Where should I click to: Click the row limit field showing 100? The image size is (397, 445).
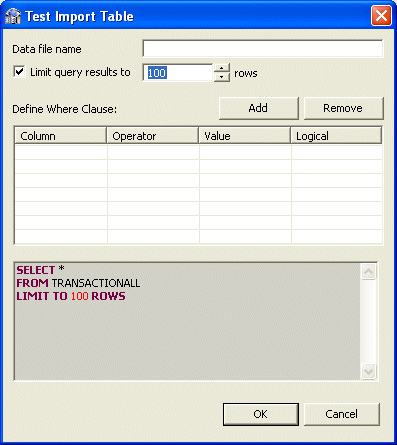[178, 73]
